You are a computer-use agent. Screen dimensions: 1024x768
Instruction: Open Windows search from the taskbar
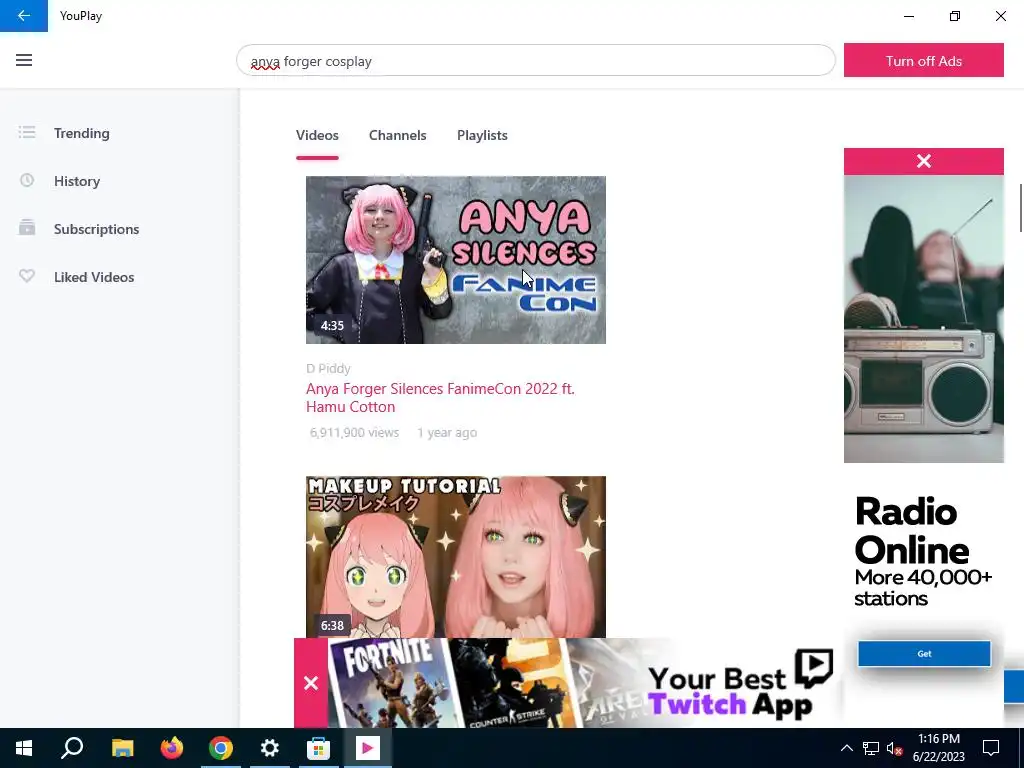[x=72, y=748]
